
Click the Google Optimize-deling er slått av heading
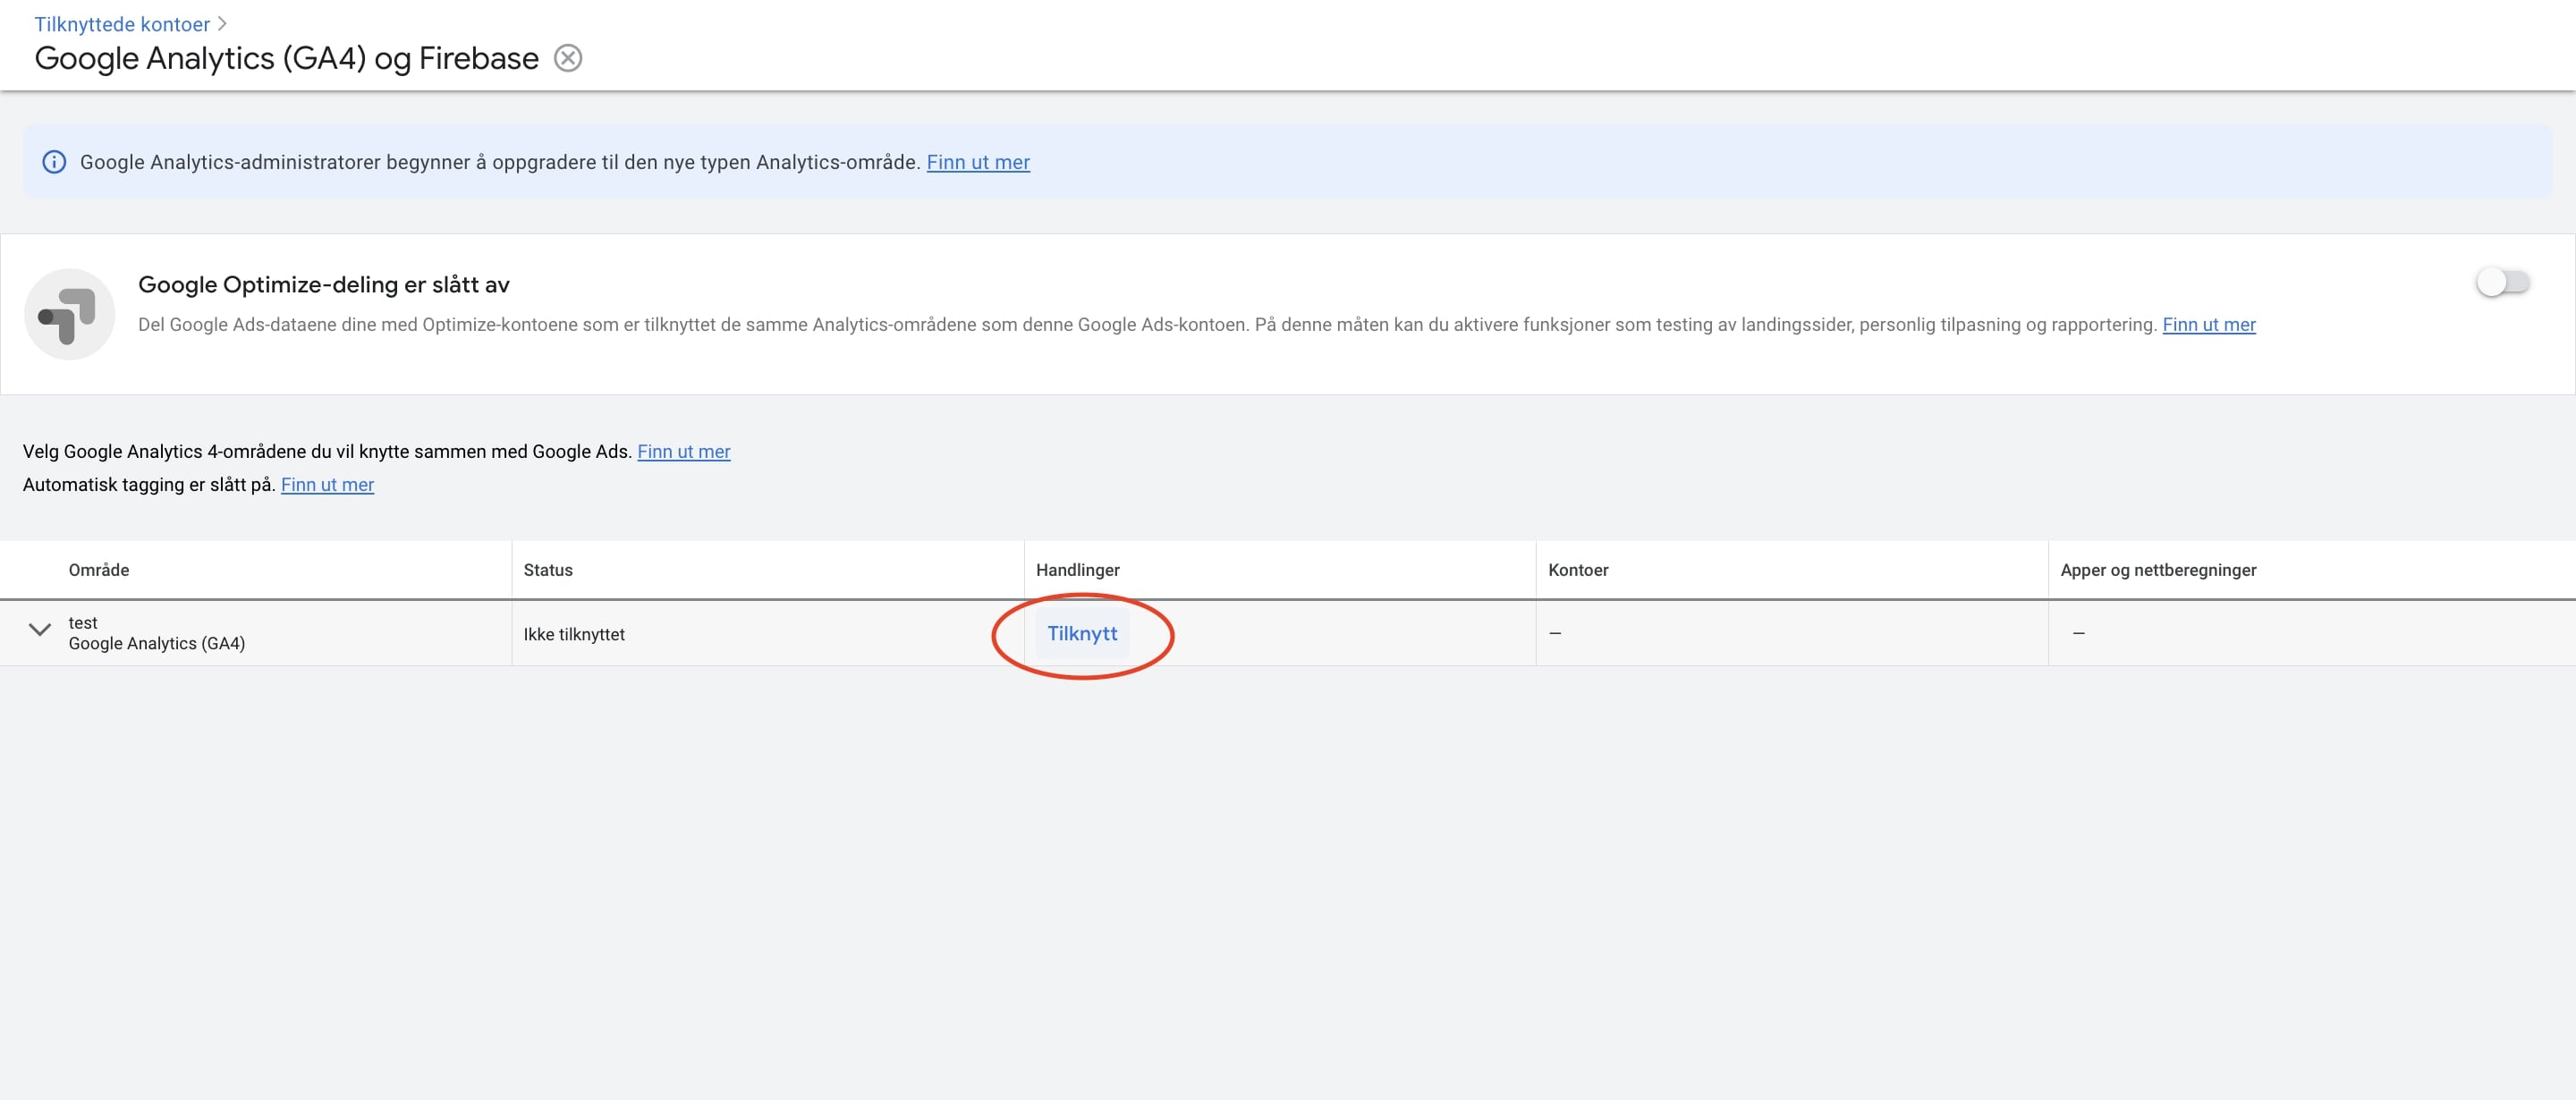(324, 285)
